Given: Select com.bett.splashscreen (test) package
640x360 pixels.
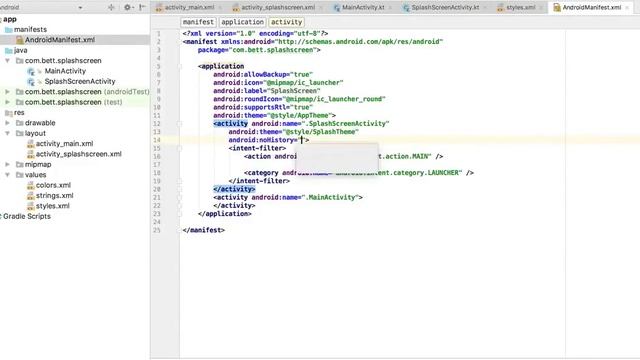Looking at the screenshot, I should [x=73, y=102].
